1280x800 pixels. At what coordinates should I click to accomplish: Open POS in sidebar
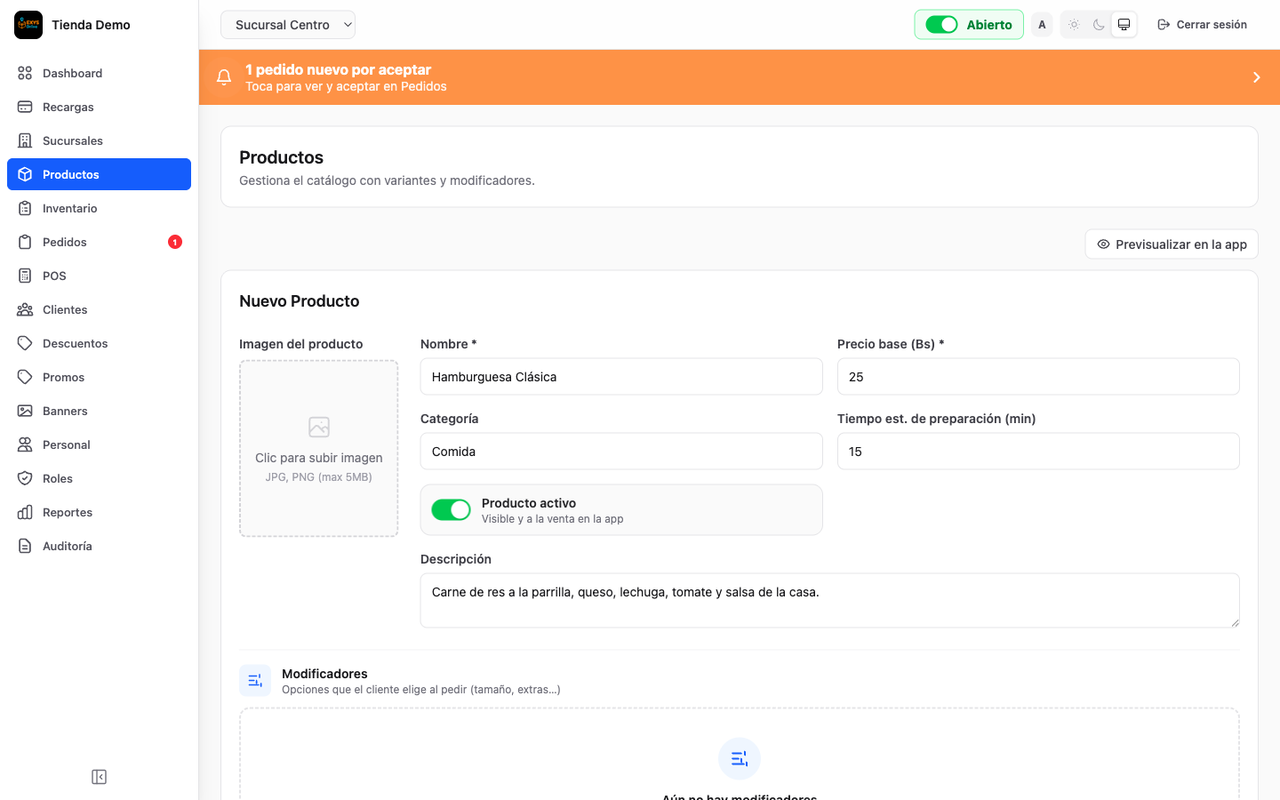[99, 276]
